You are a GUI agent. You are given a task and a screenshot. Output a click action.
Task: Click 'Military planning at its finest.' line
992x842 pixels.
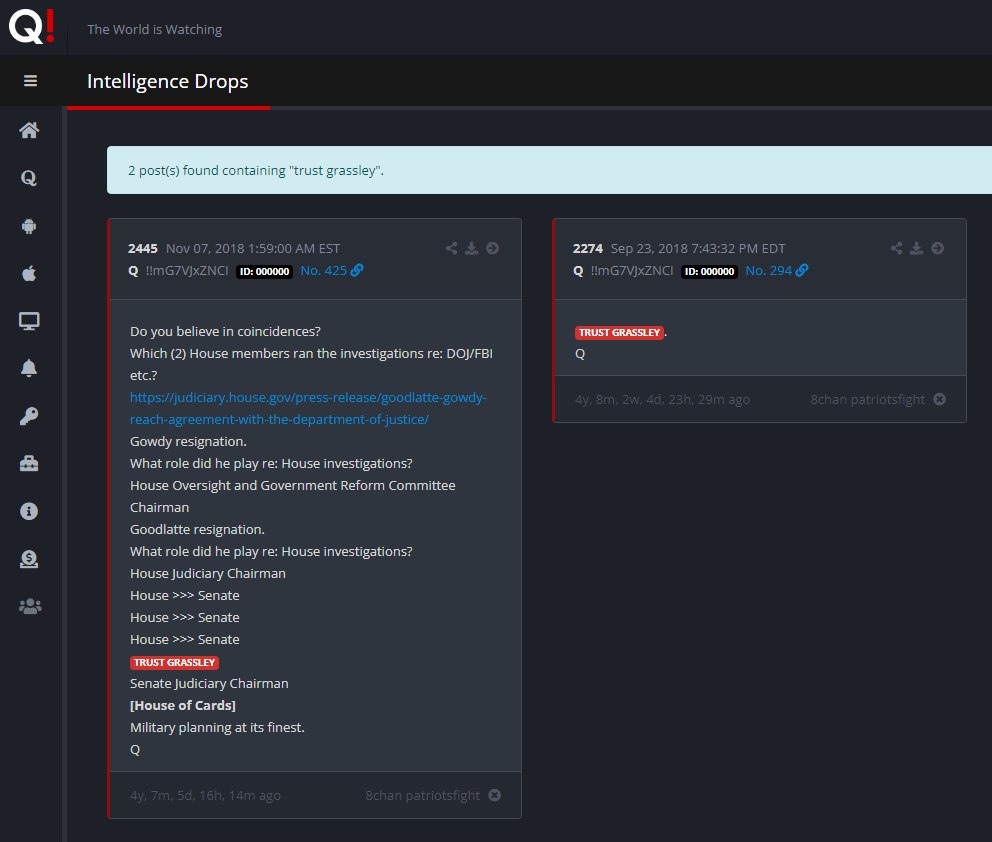tap(217, 727)
